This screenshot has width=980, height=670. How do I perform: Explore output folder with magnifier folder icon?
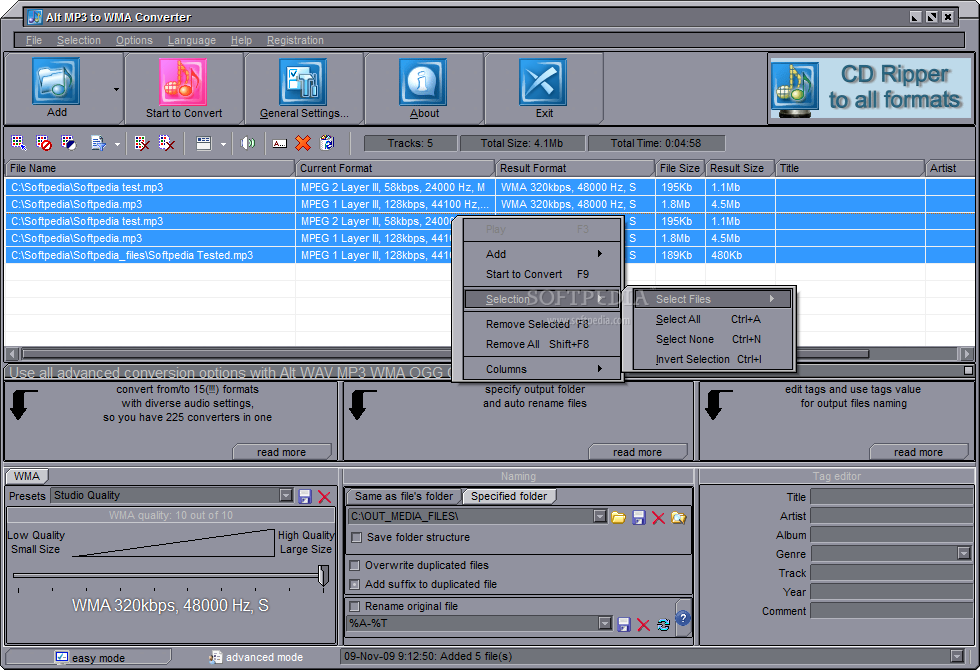(x=679, y=518)
